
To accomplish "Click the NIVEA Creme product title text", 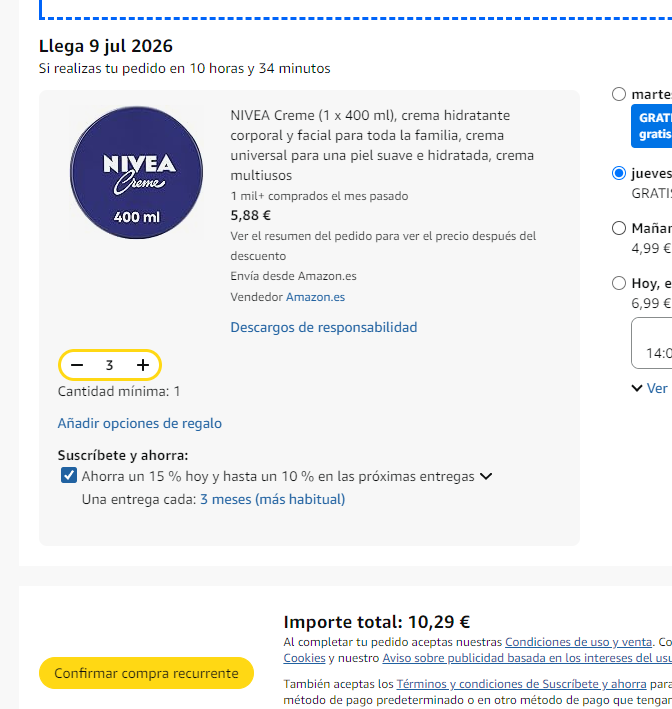I will tap(382, 145).
